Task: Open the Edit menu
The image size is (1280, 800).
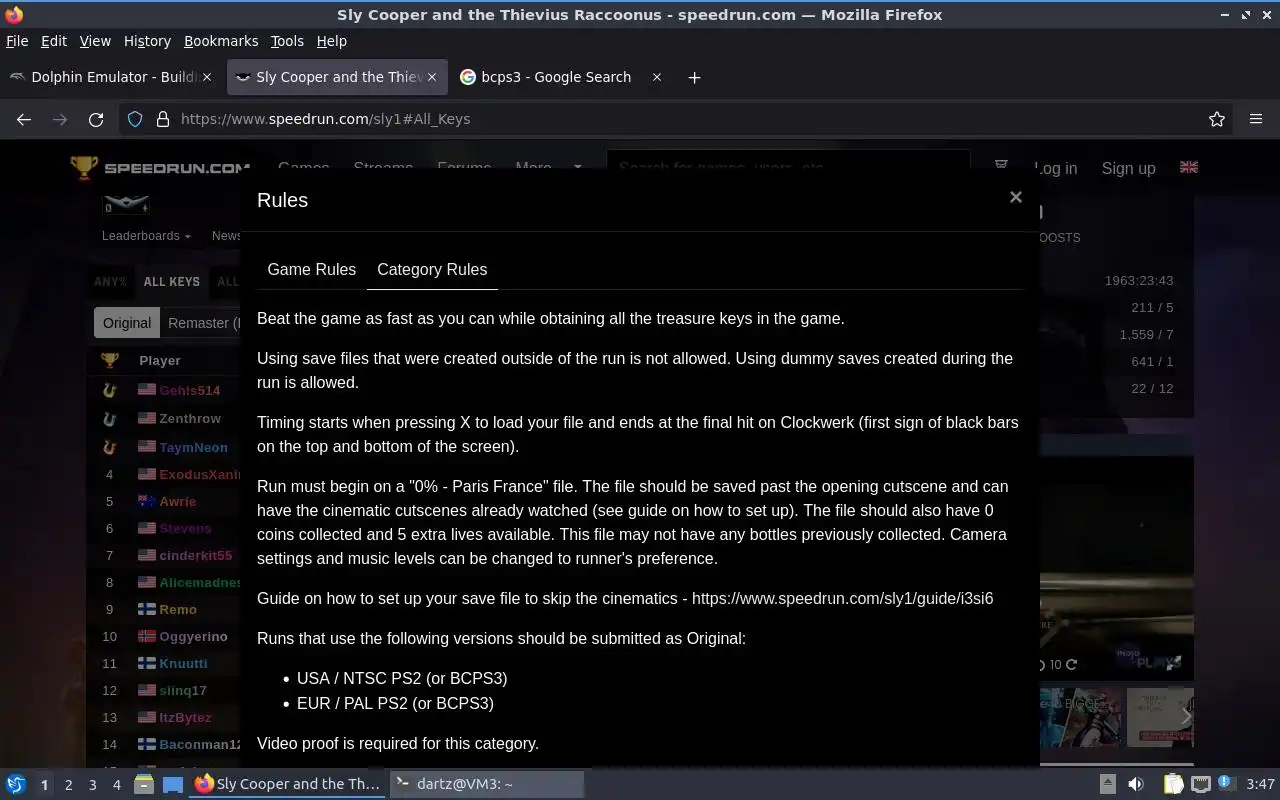Action: coord(54,41)
